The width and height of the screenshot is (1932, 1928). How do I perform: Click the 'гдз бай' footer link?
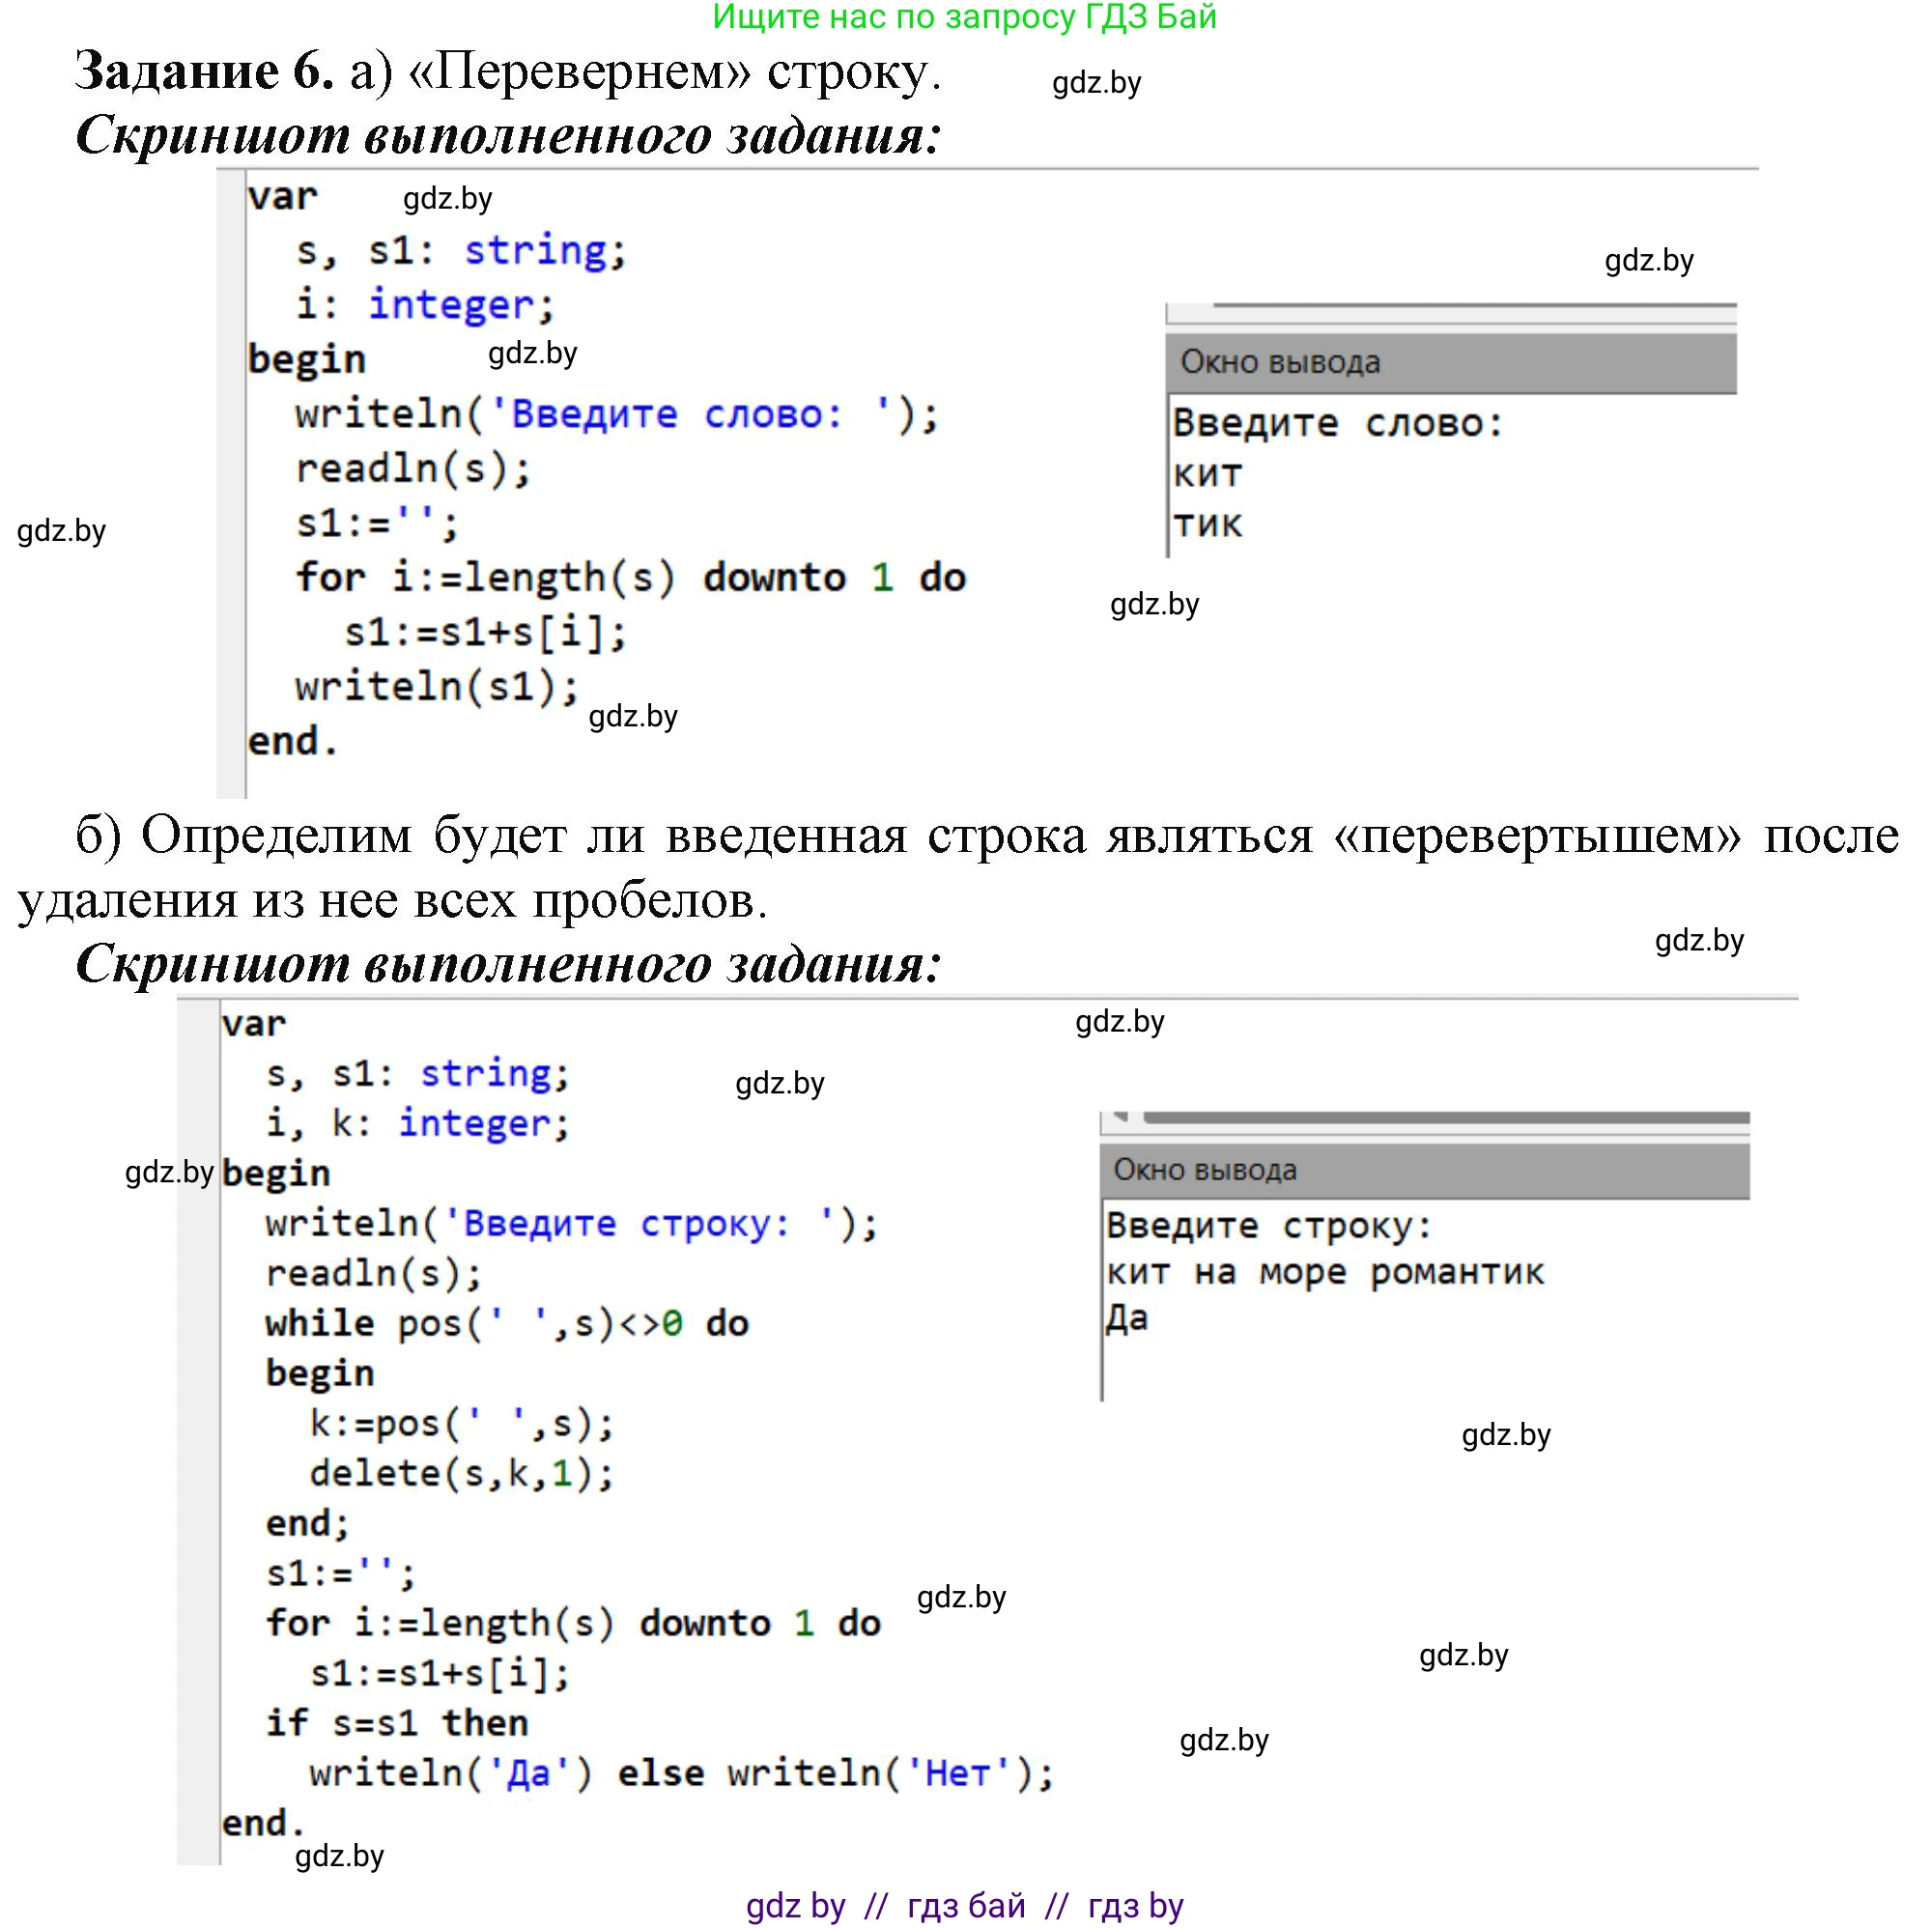coord(966,1906)
